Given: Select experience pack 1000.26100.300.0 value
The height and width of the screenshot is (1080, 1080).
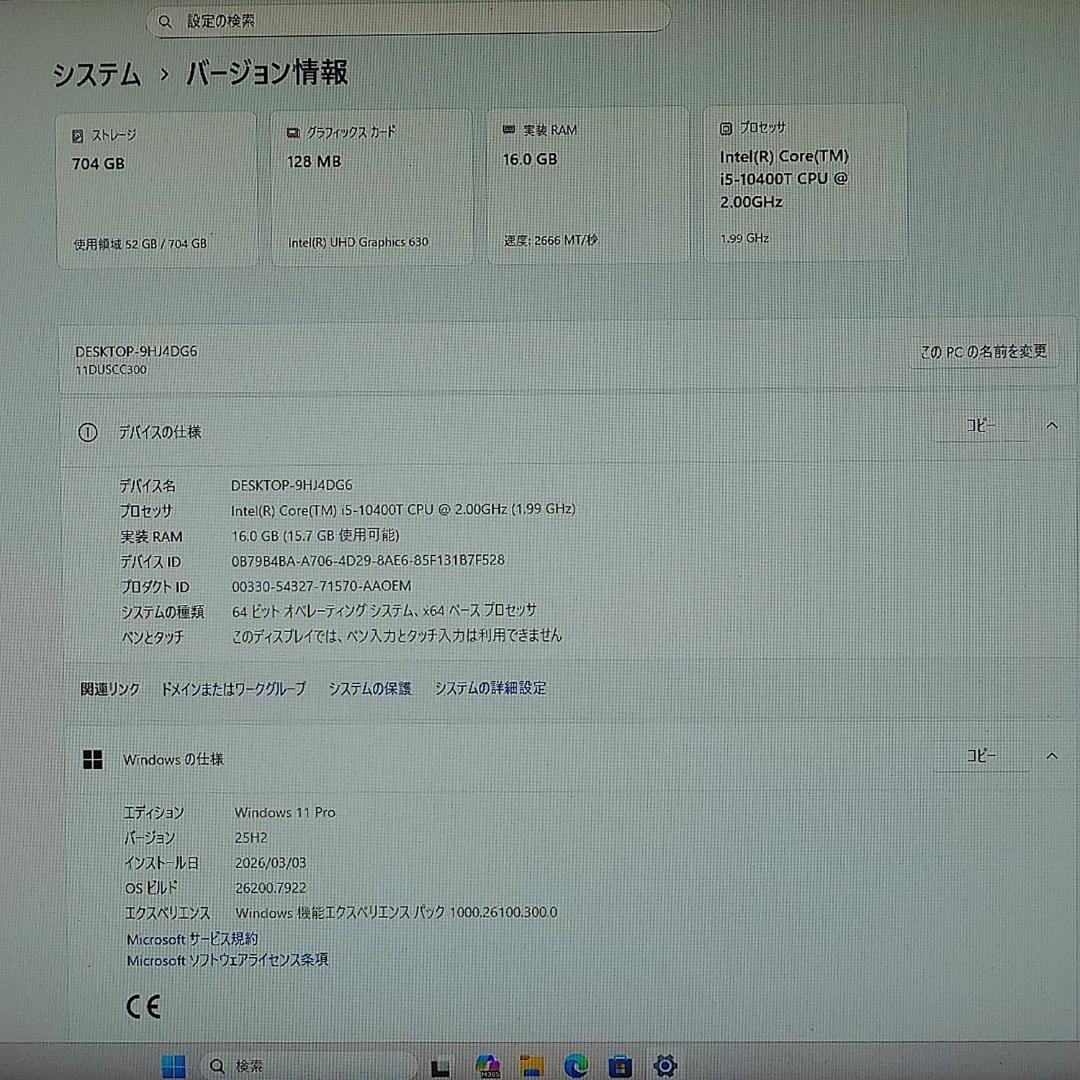Looking at the screenshot, I should (x=396, y=913).
